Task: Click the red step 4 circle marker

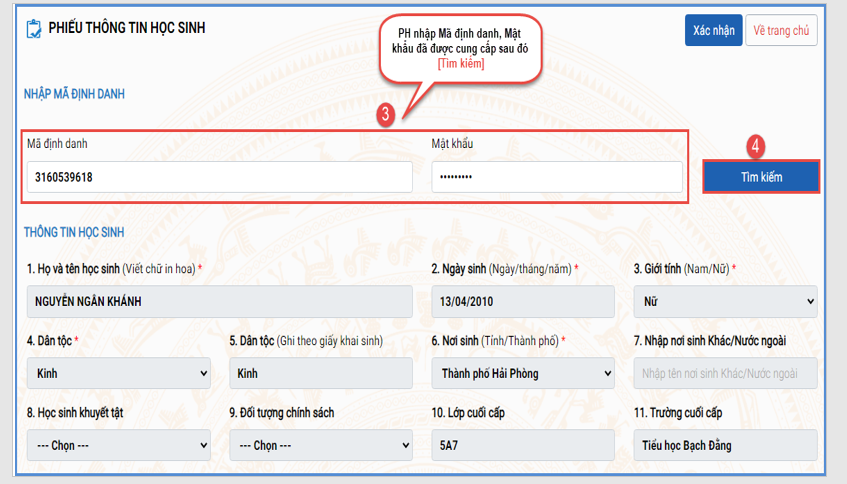Action: click(757, 145)
